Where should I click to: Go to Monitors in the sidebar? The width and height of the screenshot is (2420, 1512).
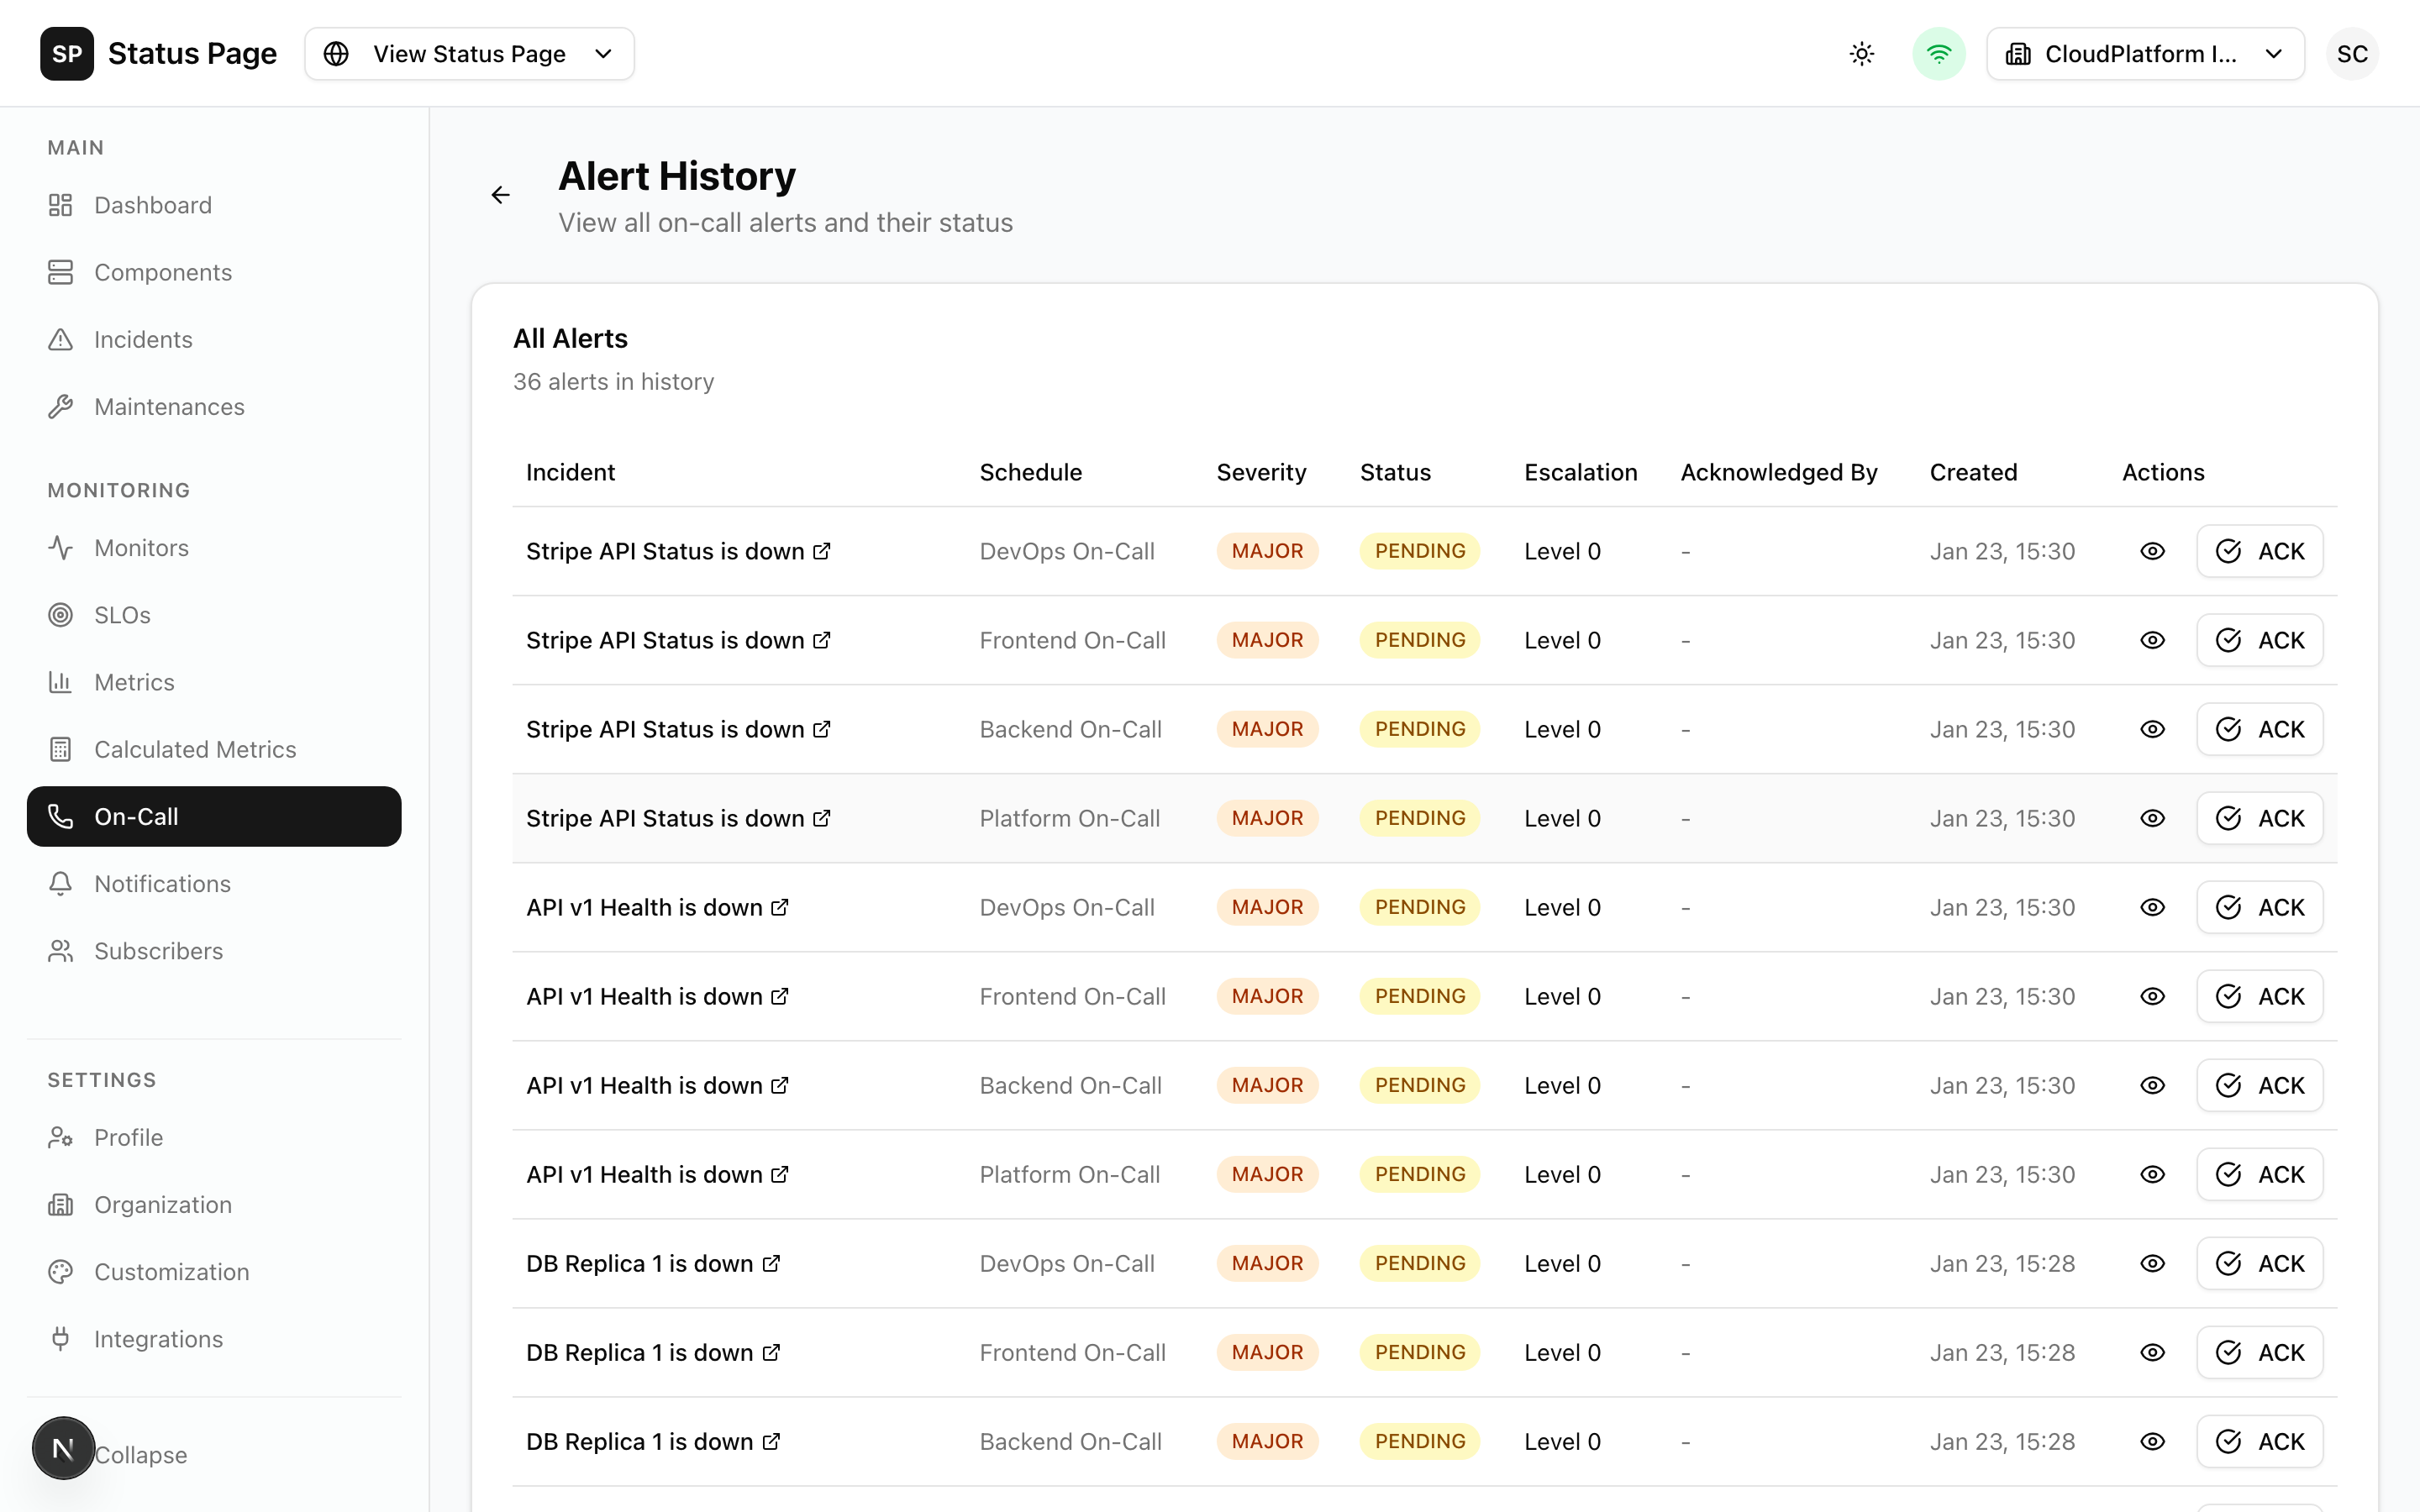141,548
